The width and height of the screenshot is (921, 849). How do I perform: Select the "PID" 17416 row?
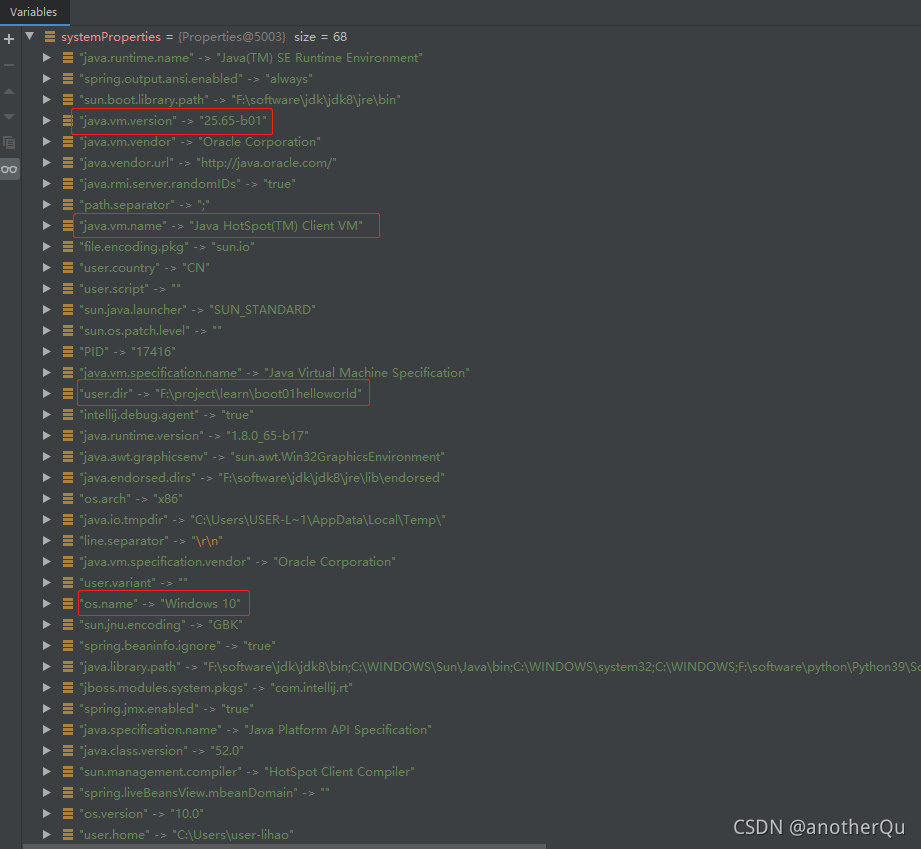pyautogui.click(x=127, y=352)
